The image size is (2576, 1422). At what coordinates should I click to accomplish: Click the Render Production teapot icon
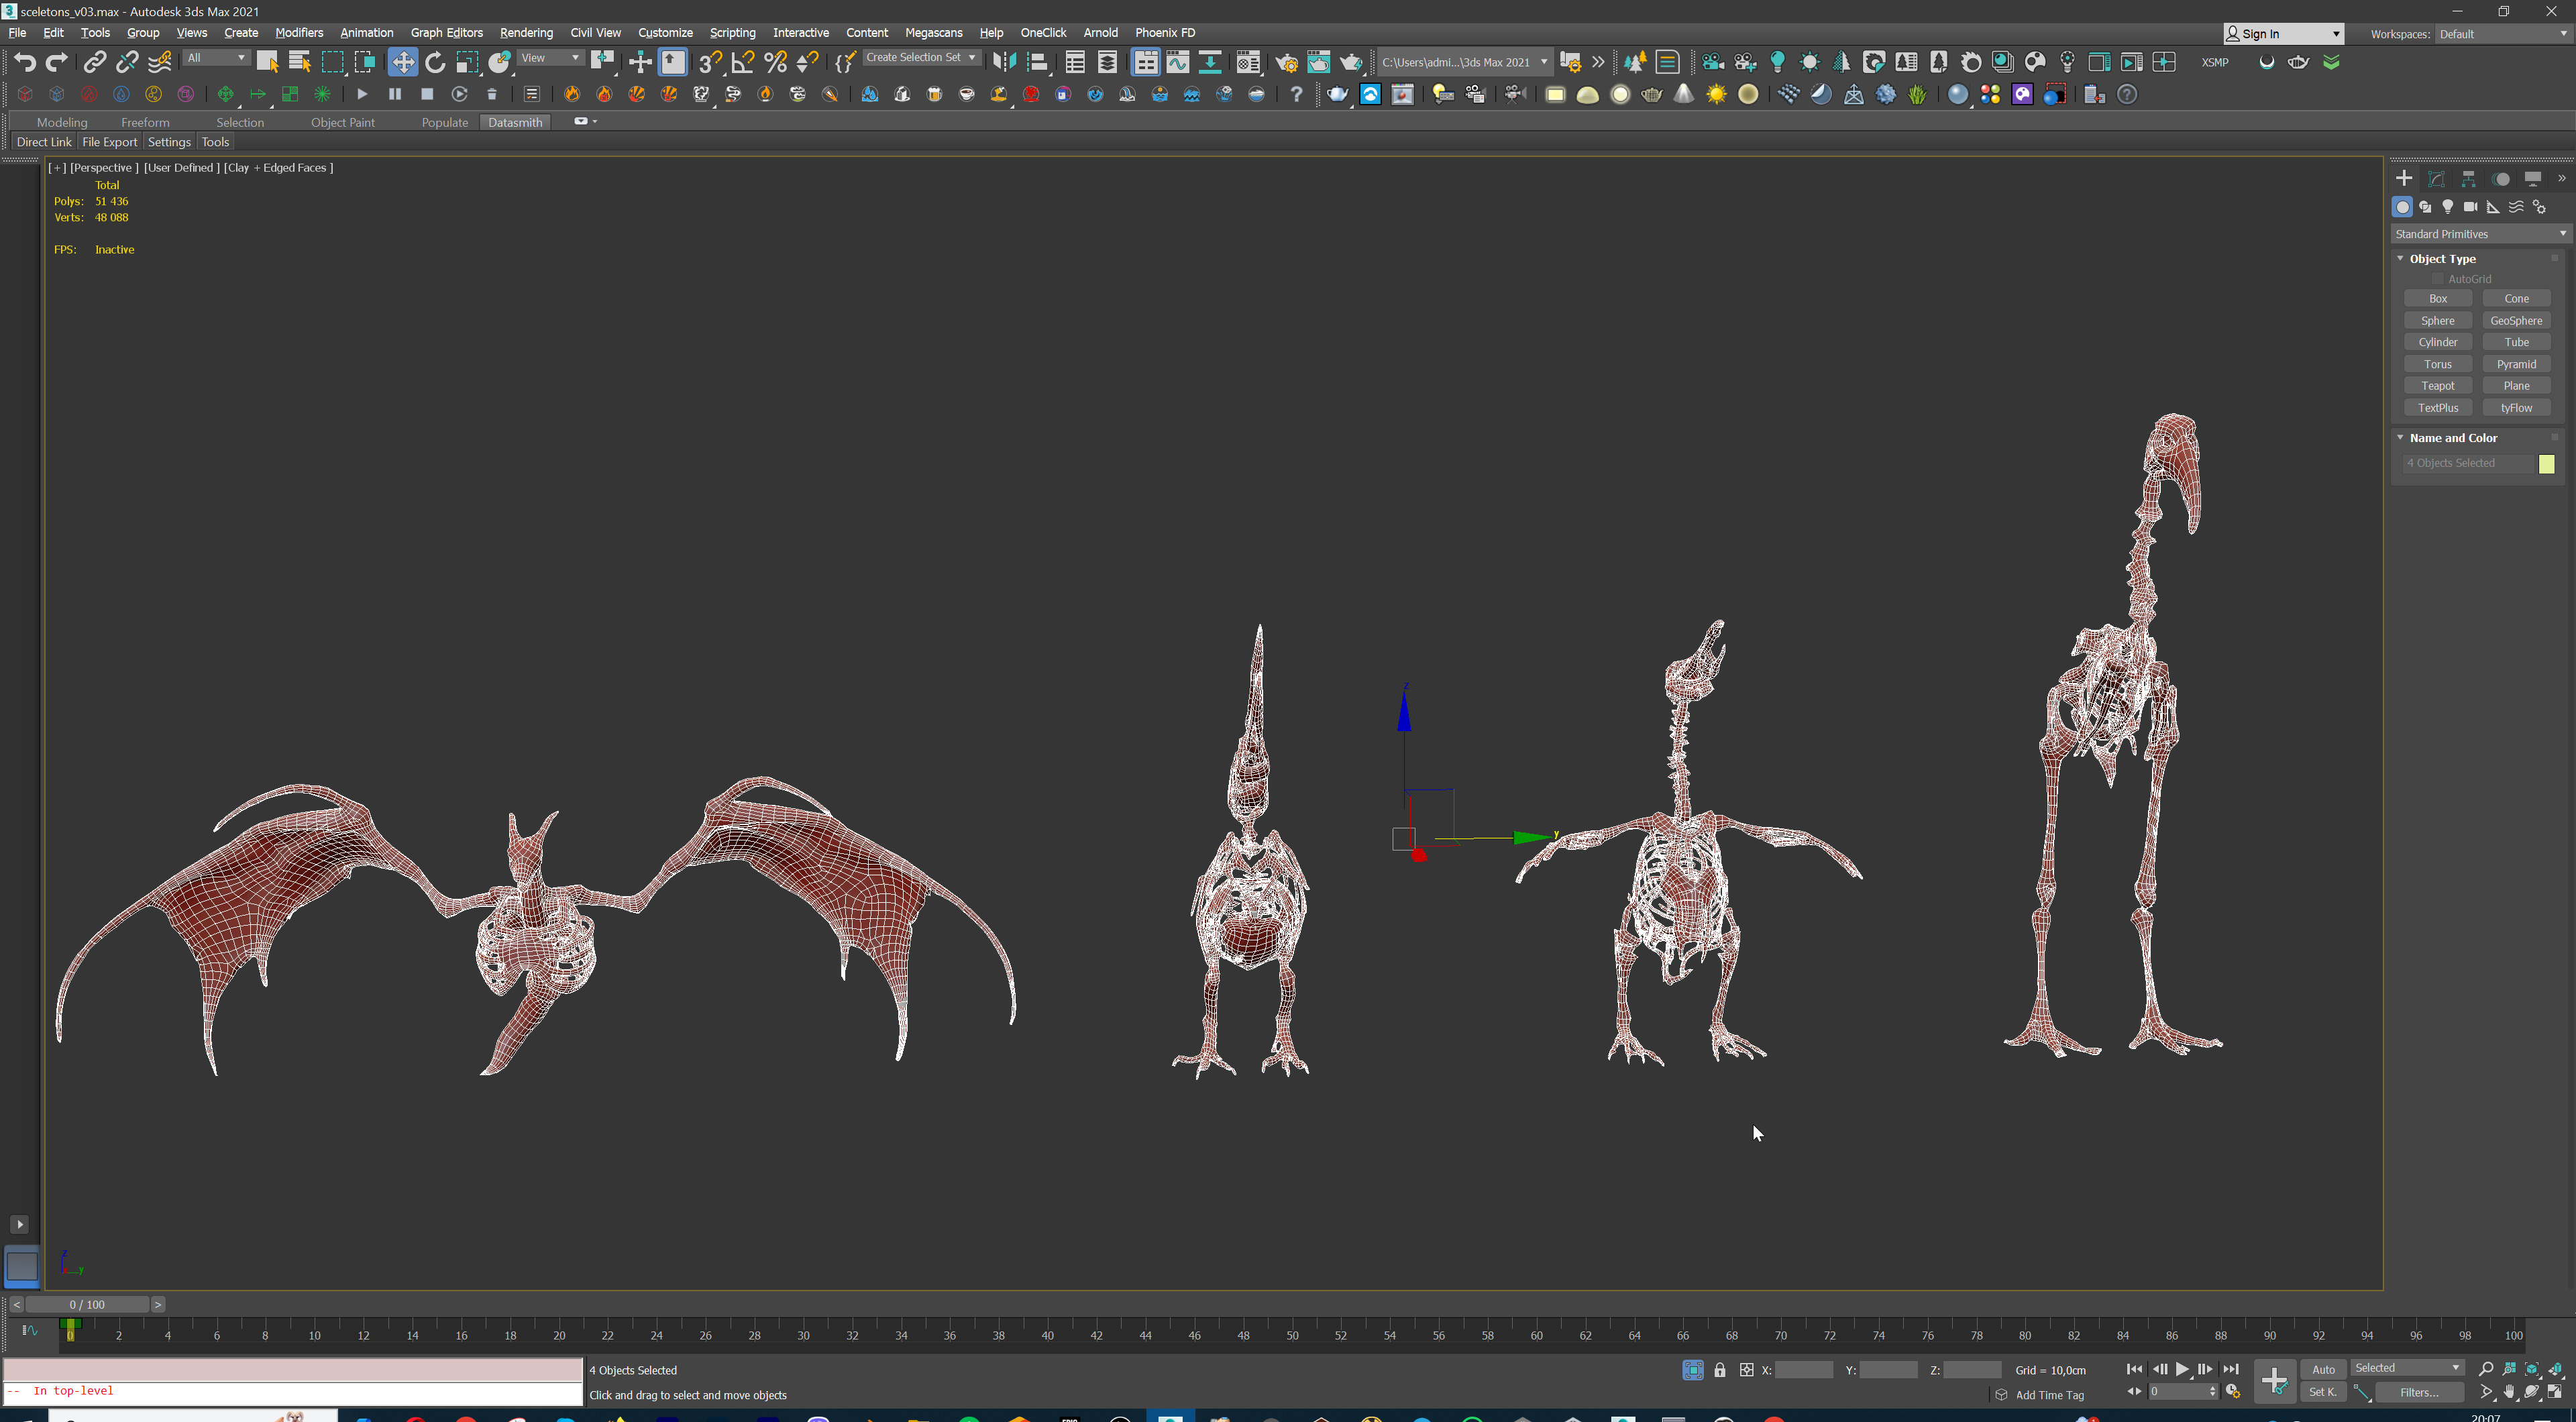pos(1351,62)
